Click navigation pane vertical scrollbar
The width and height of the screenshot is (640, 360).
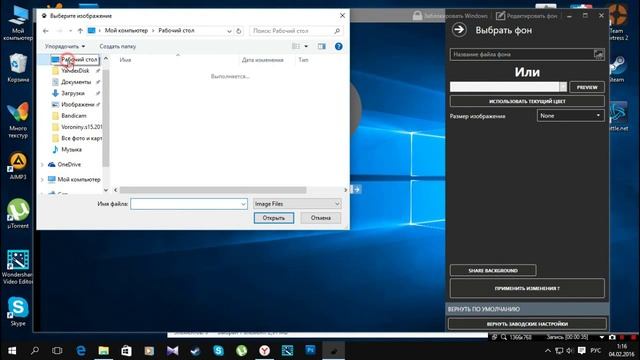[x=106, y=118]
